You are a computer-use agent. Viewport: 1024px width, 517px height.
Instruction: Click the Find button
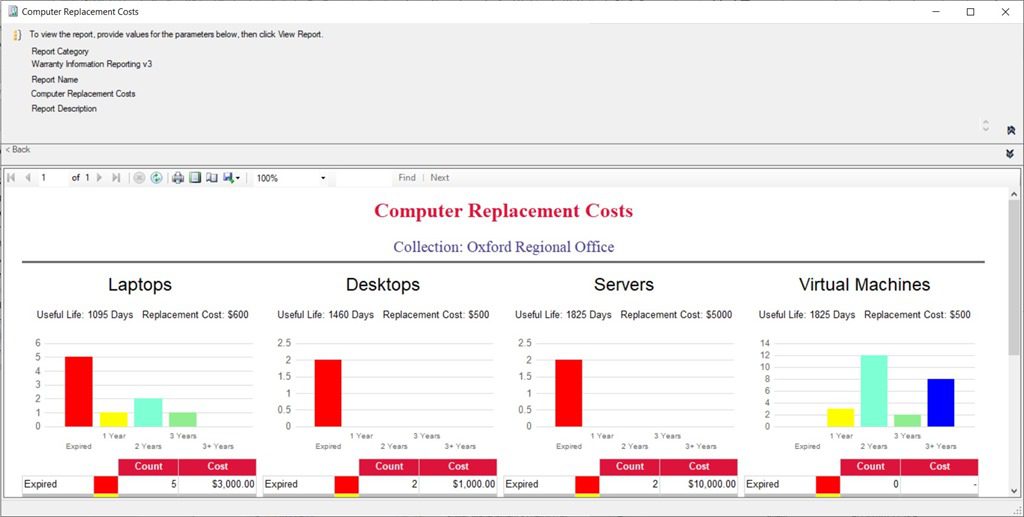[x=406, y=178]
